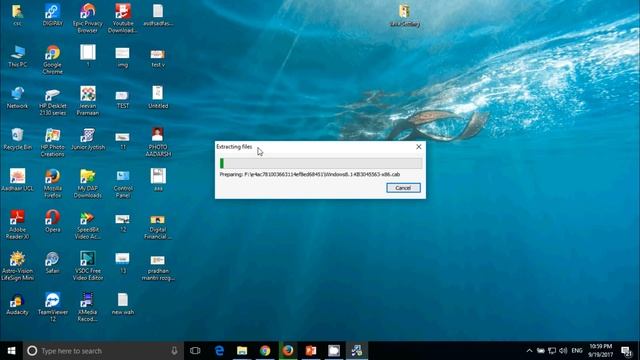Screen dimensions: 640x360
Task: Open the network status tray icon
Action: tap(552, 351)
